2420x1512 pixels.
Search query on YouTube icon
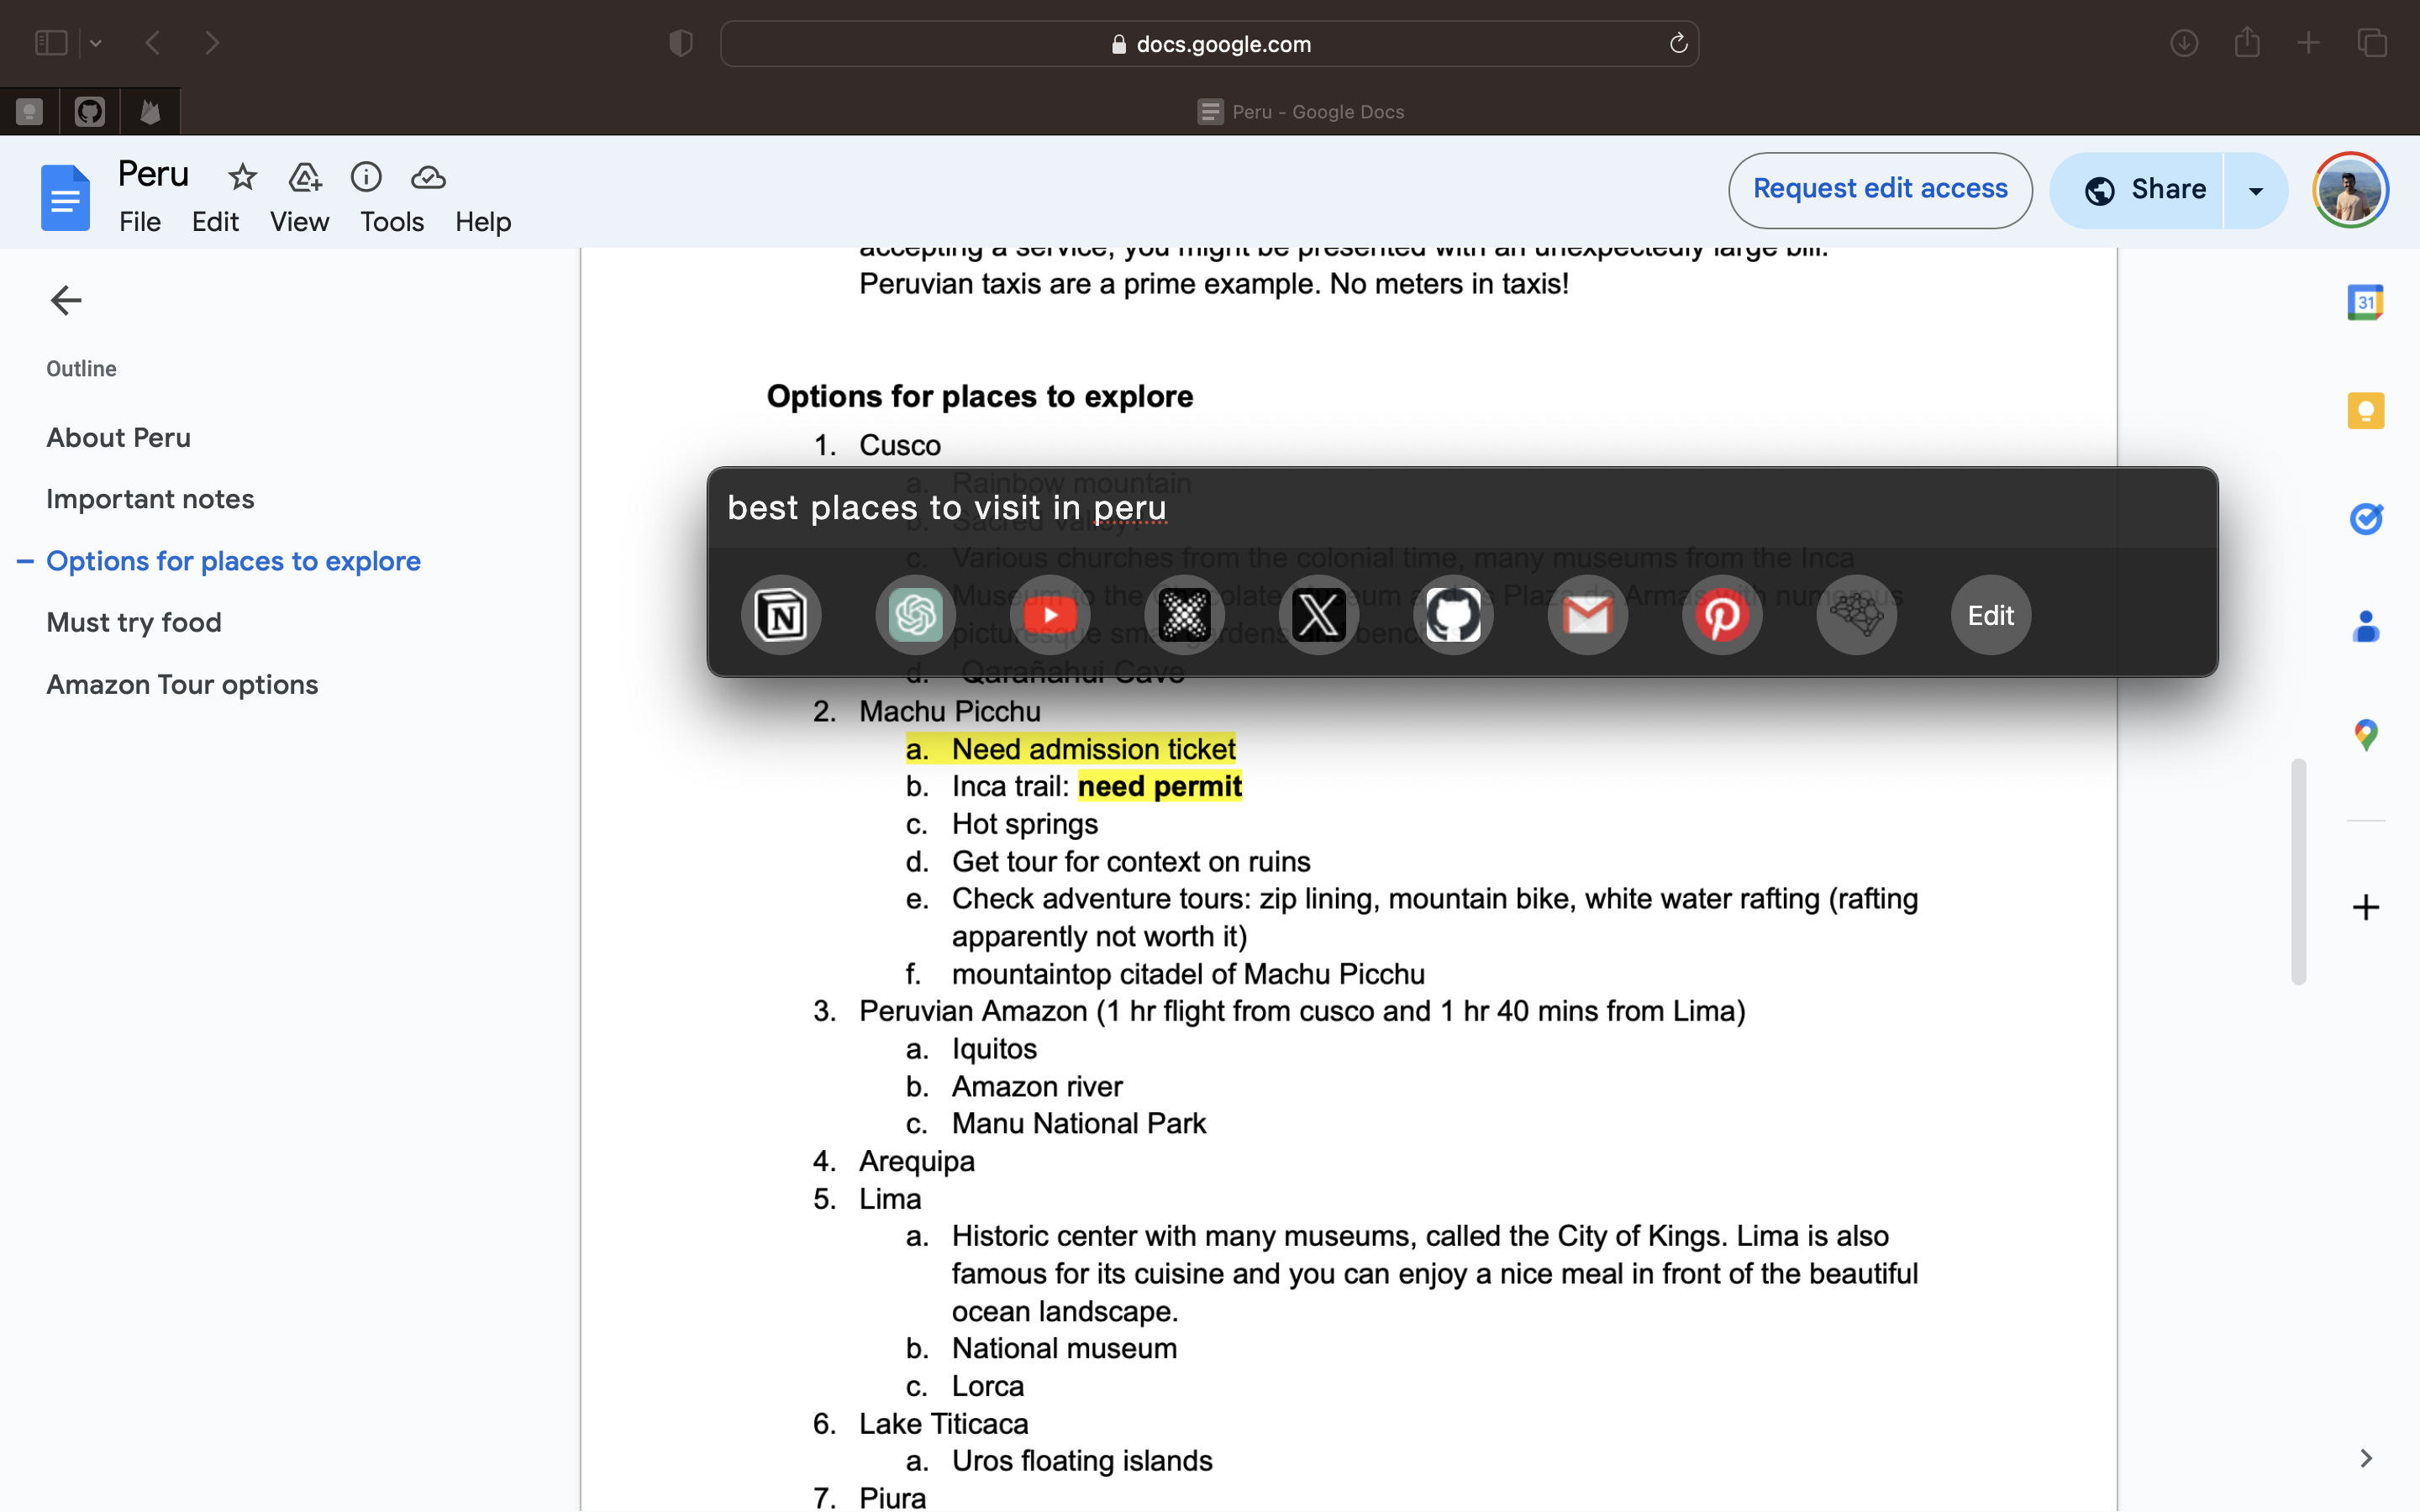point(1050,615)
